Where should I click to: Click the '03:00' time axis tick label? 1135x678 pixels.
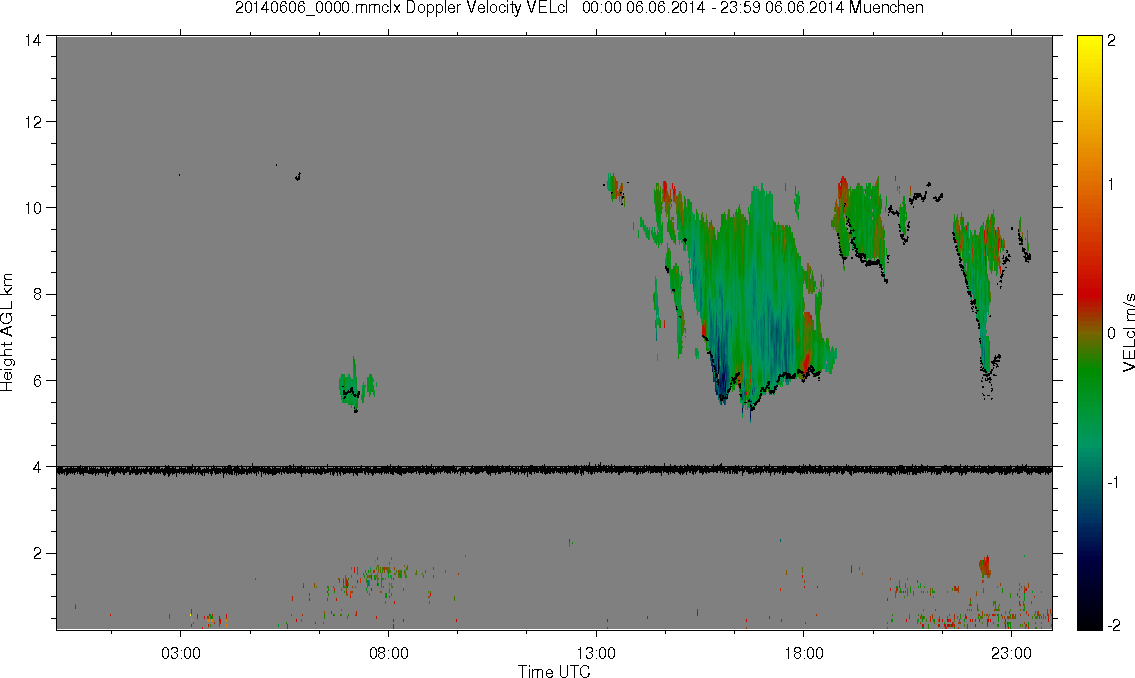(x=180, y=653)
